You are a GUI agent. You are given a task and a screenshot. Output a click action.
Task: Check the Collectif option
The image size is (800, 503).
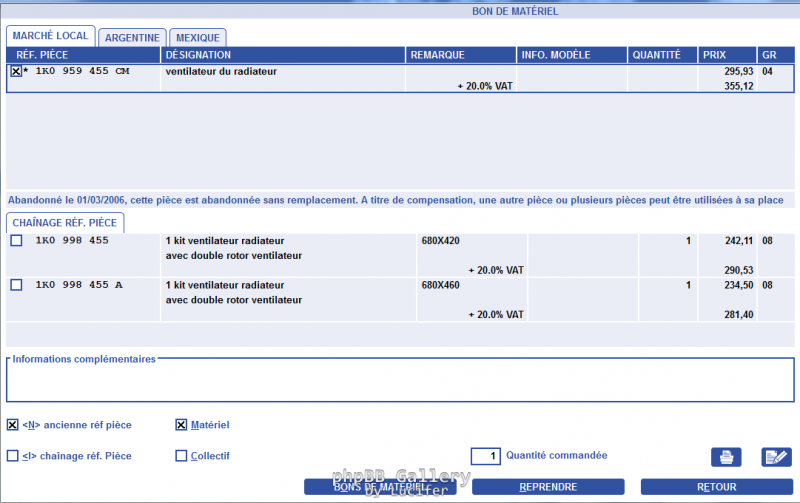click(181, 456)
